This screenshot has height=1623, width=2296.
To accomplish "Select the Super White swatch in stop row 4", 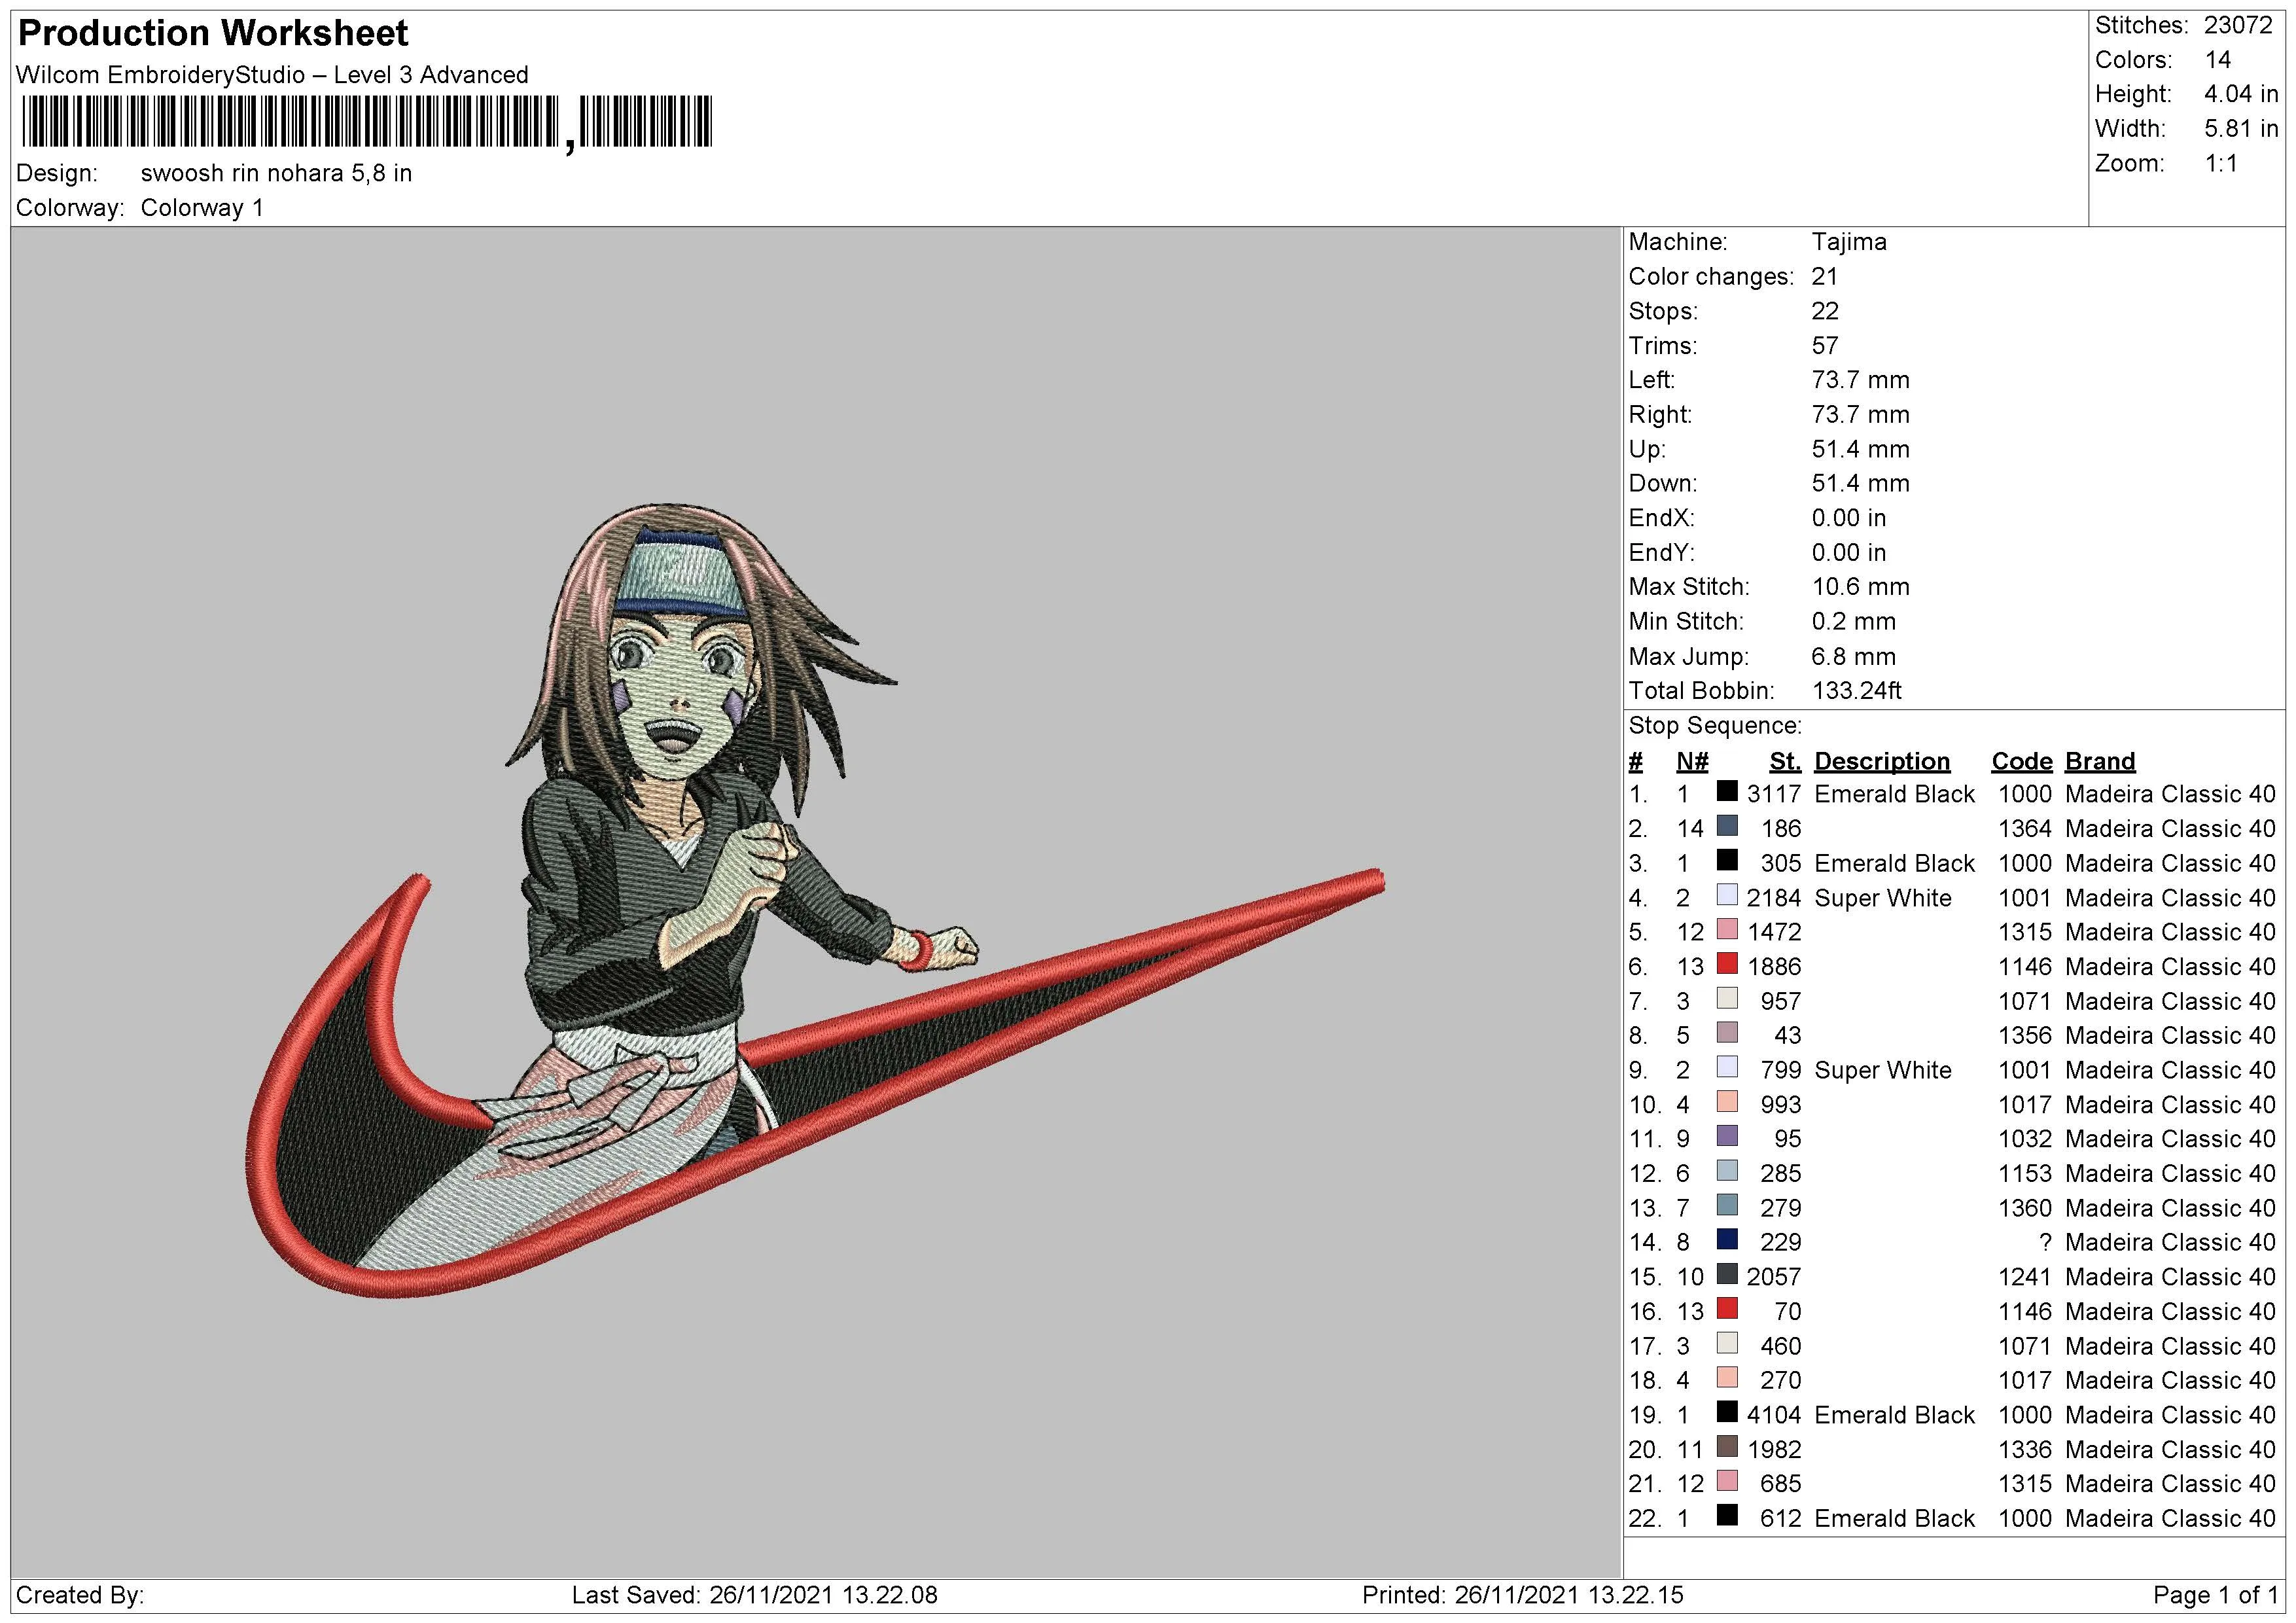I will click(1727, 895).
